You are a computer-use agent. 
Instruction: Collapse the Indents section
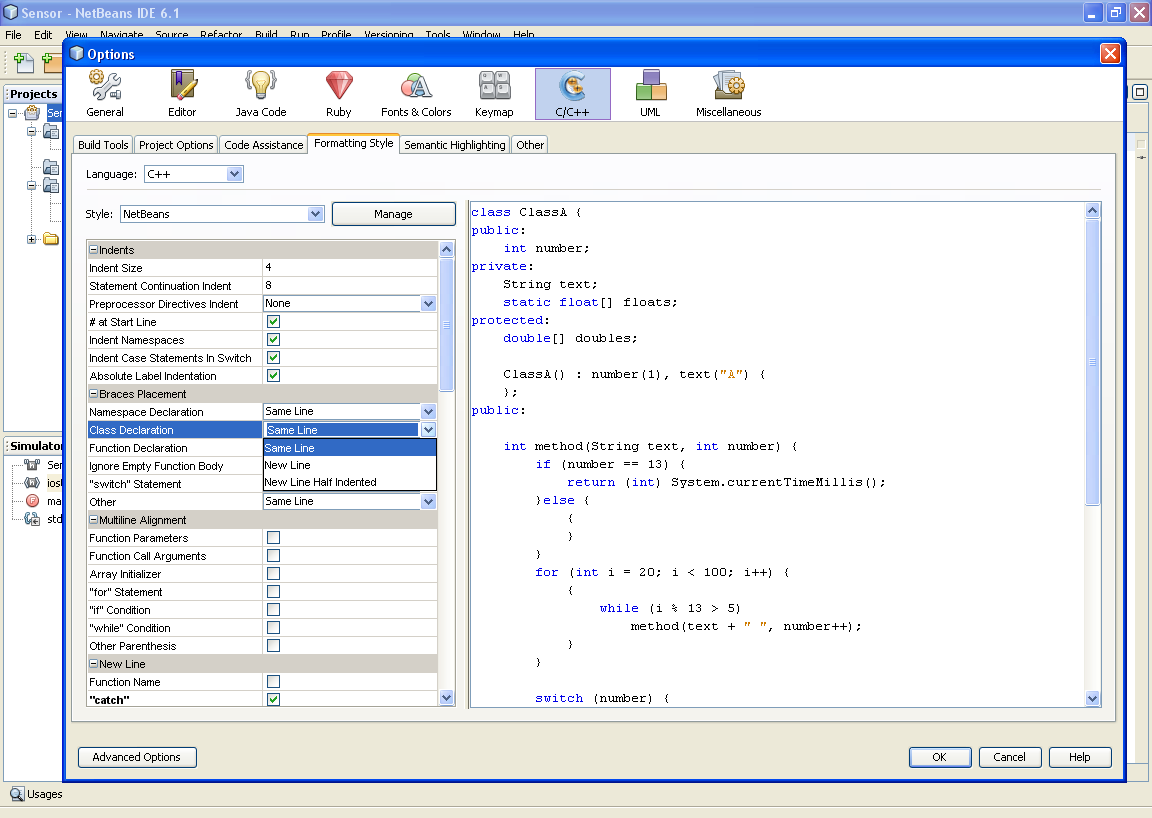(x=93, y=250)
